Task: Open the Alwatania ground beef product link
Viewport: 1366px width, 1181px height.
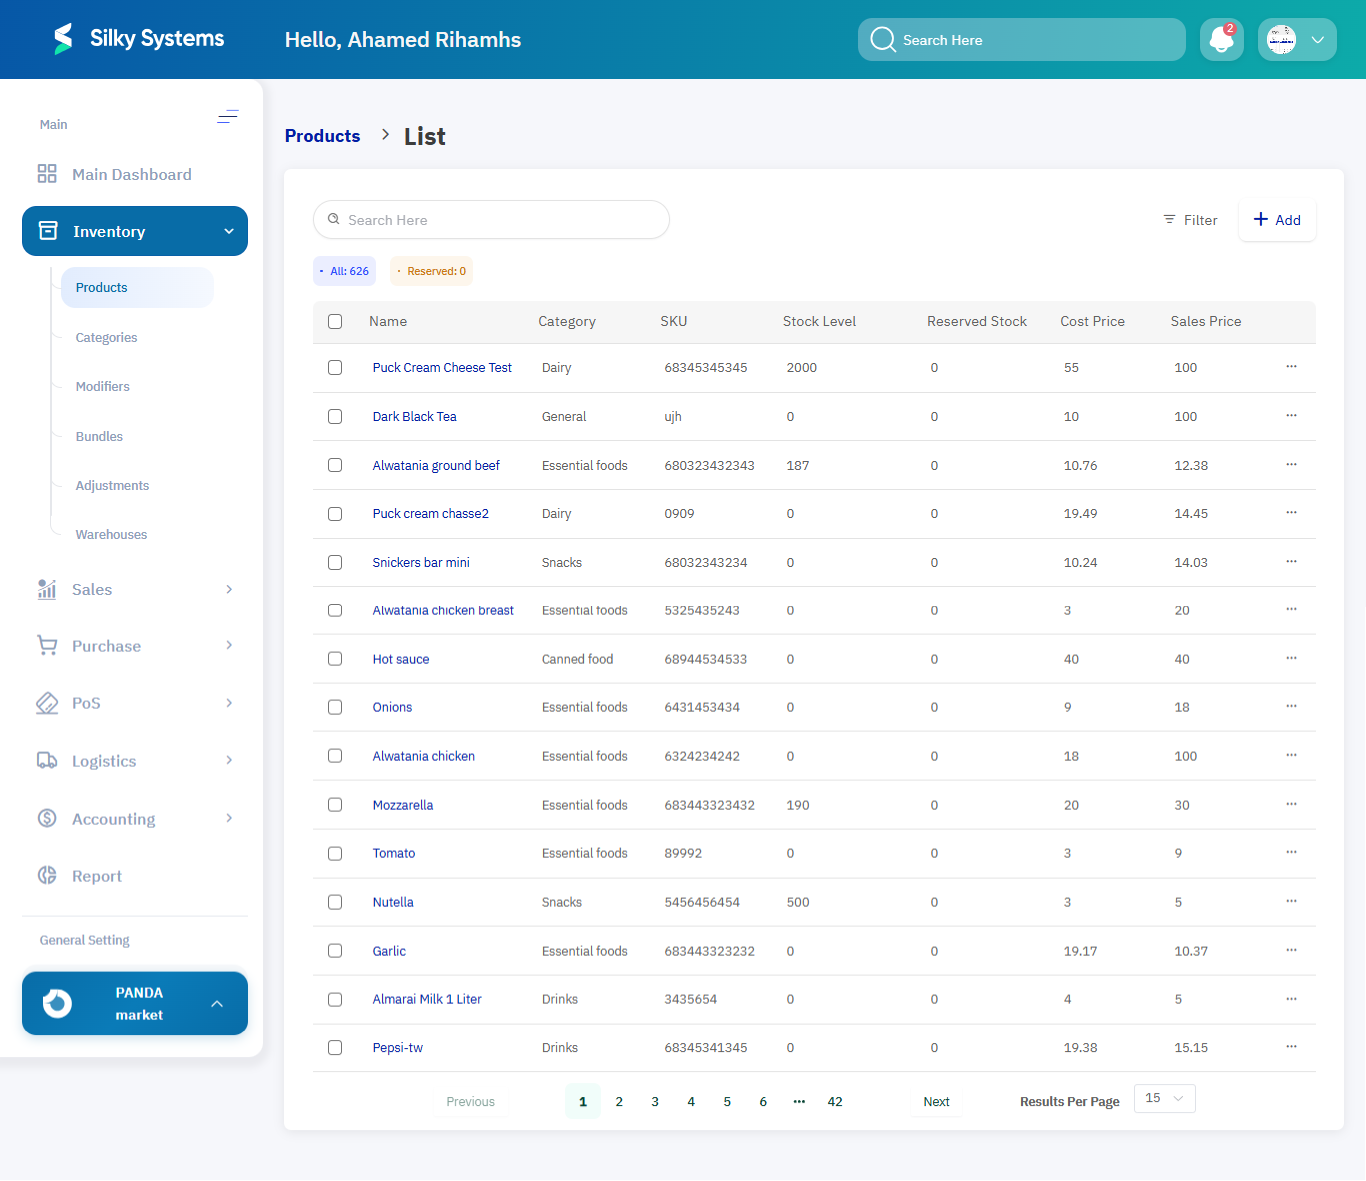Action: pos(436,465)
